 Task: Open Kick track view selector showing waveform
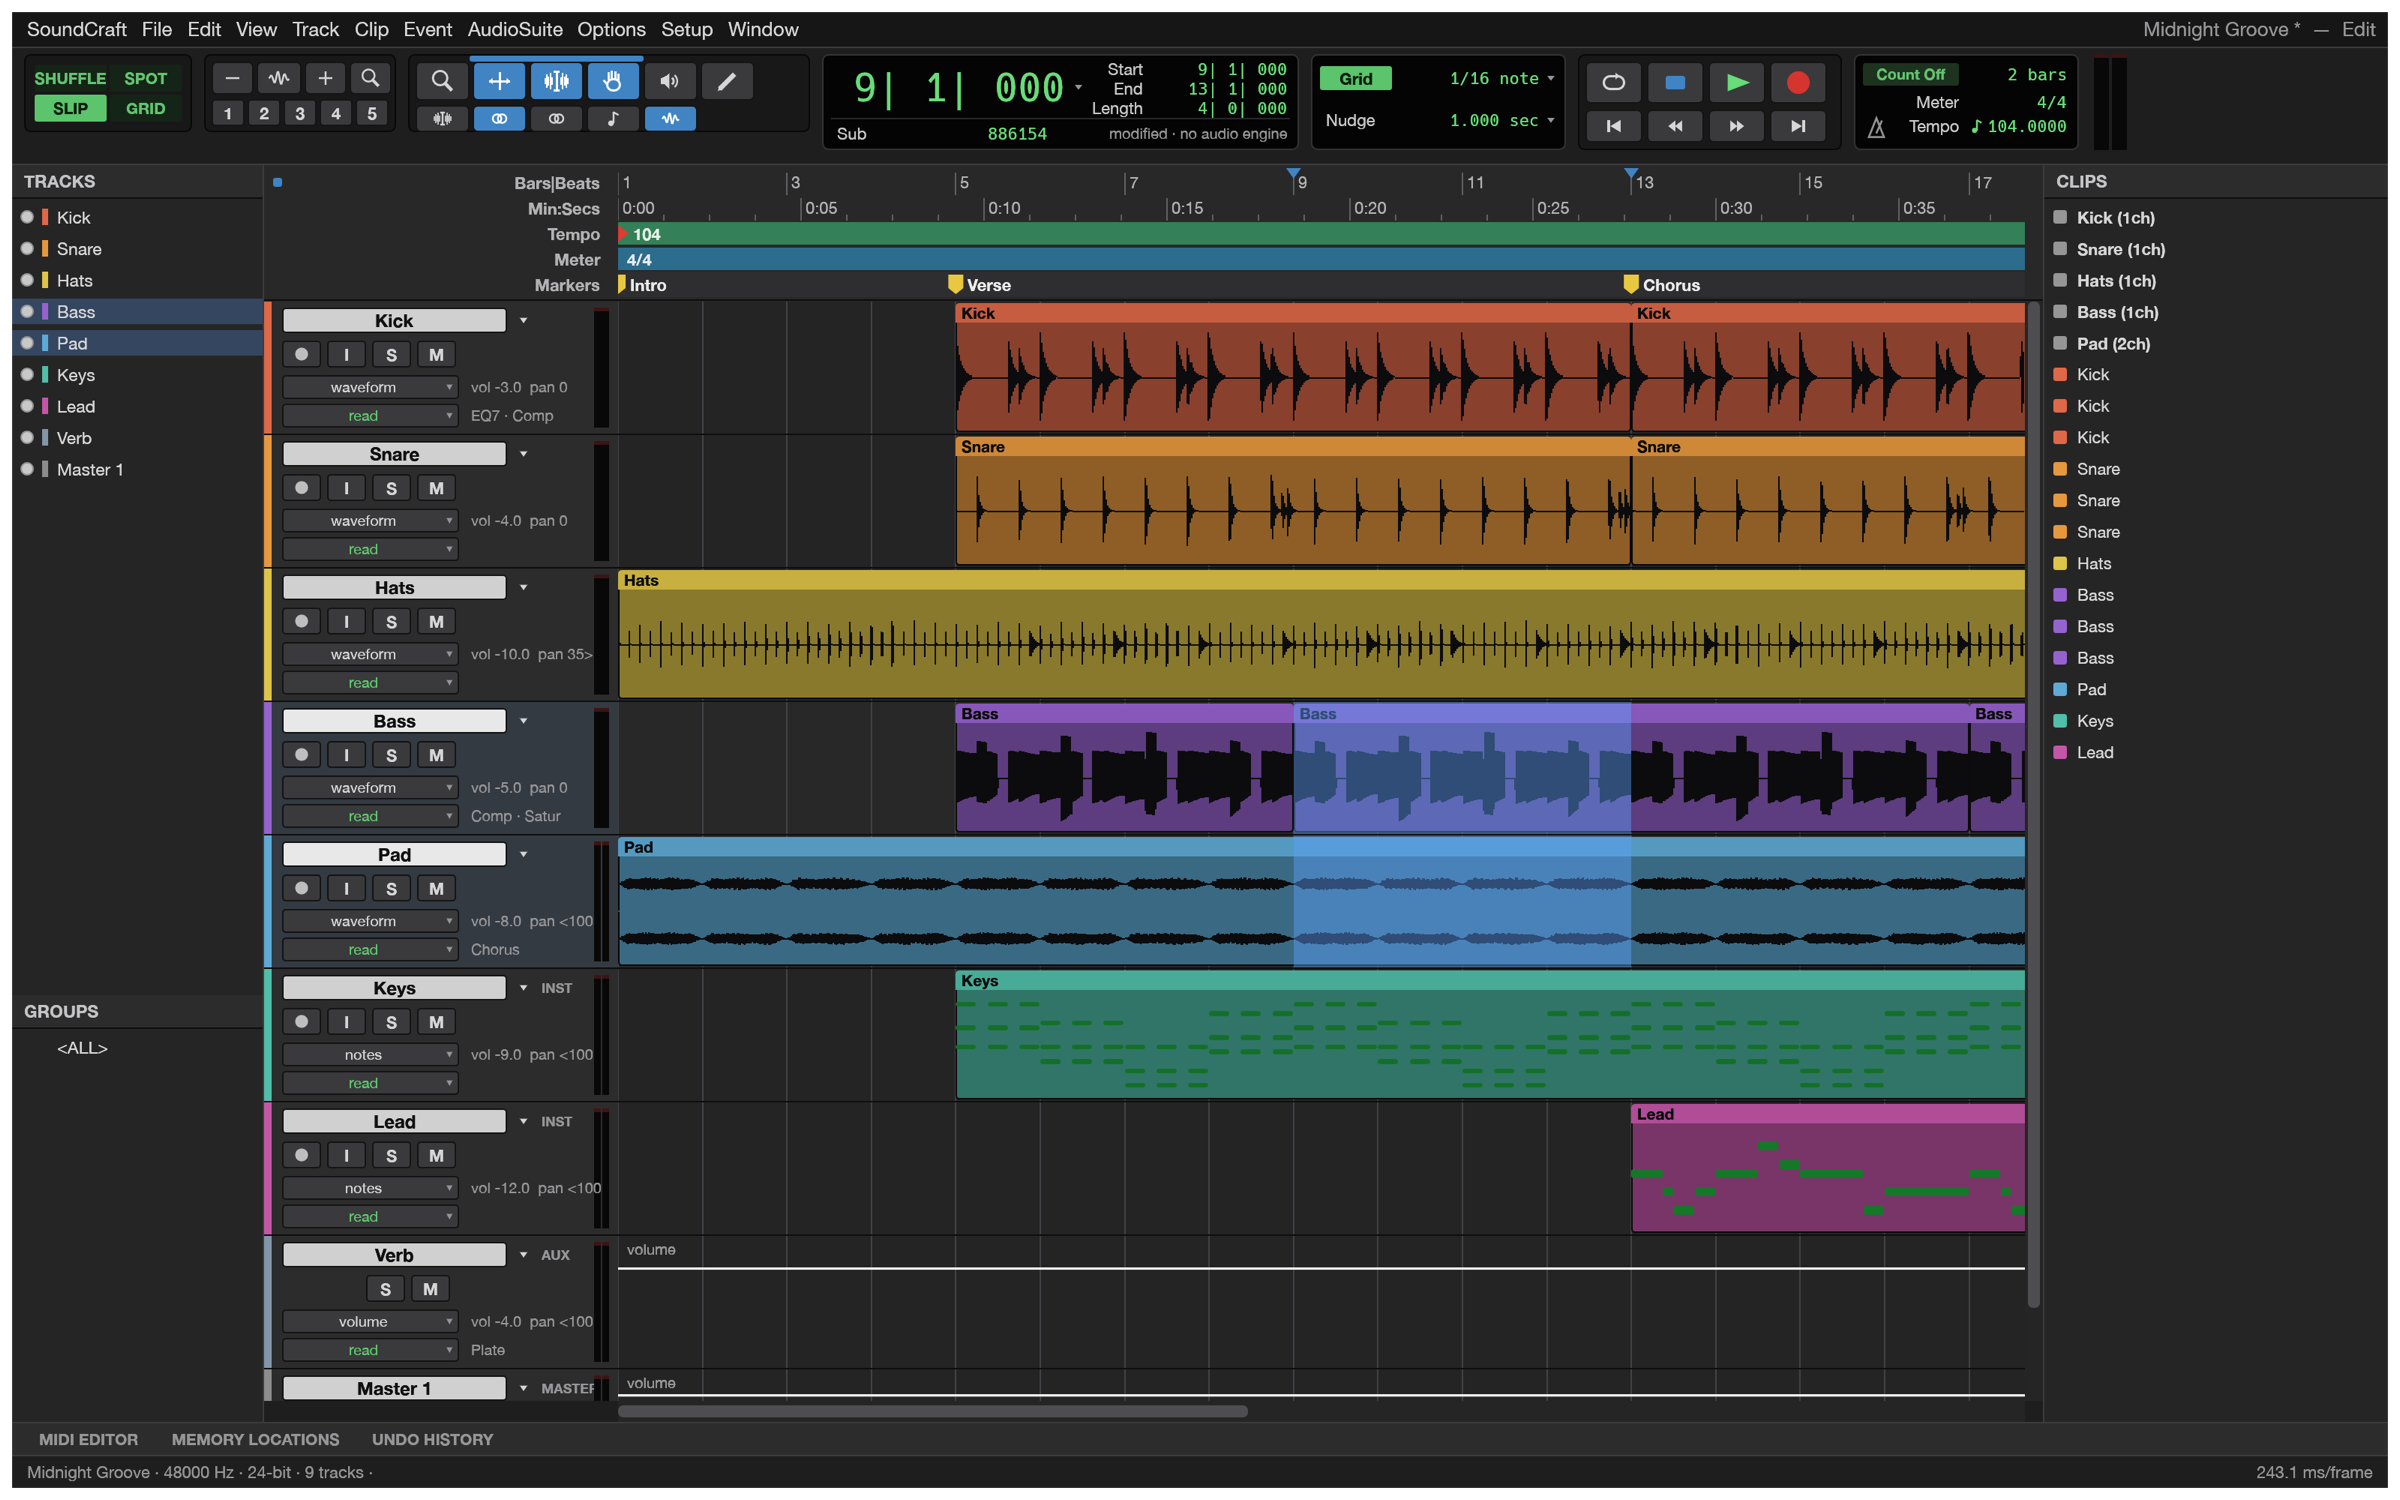point(369,387)
